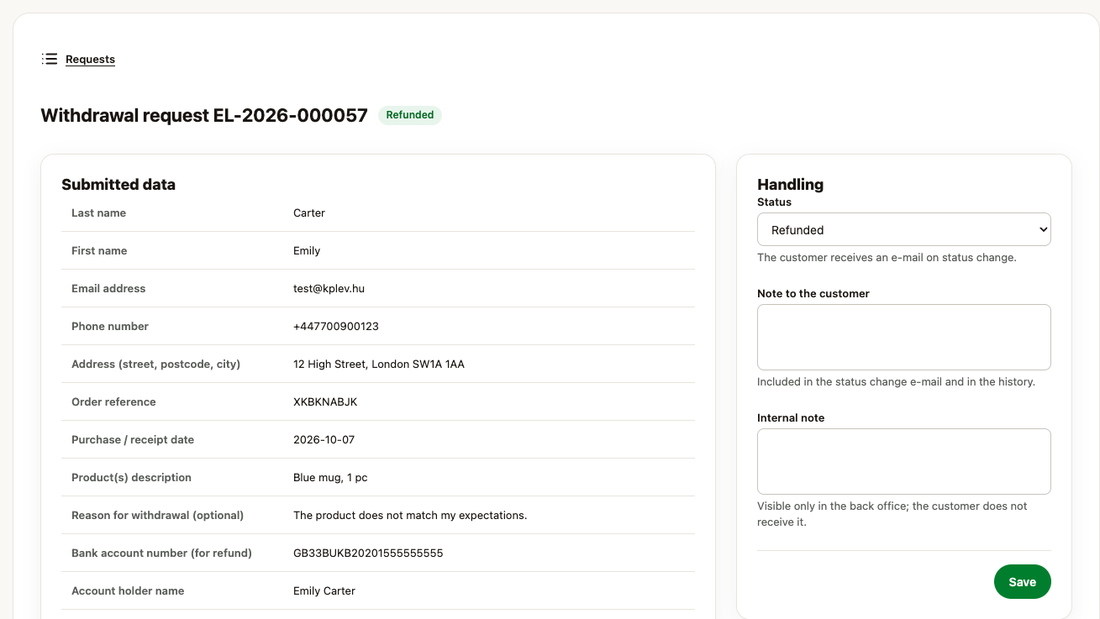Click the phone number +447700900123
This screenshot has width=1100, height=619.
[x=335, y=326]
